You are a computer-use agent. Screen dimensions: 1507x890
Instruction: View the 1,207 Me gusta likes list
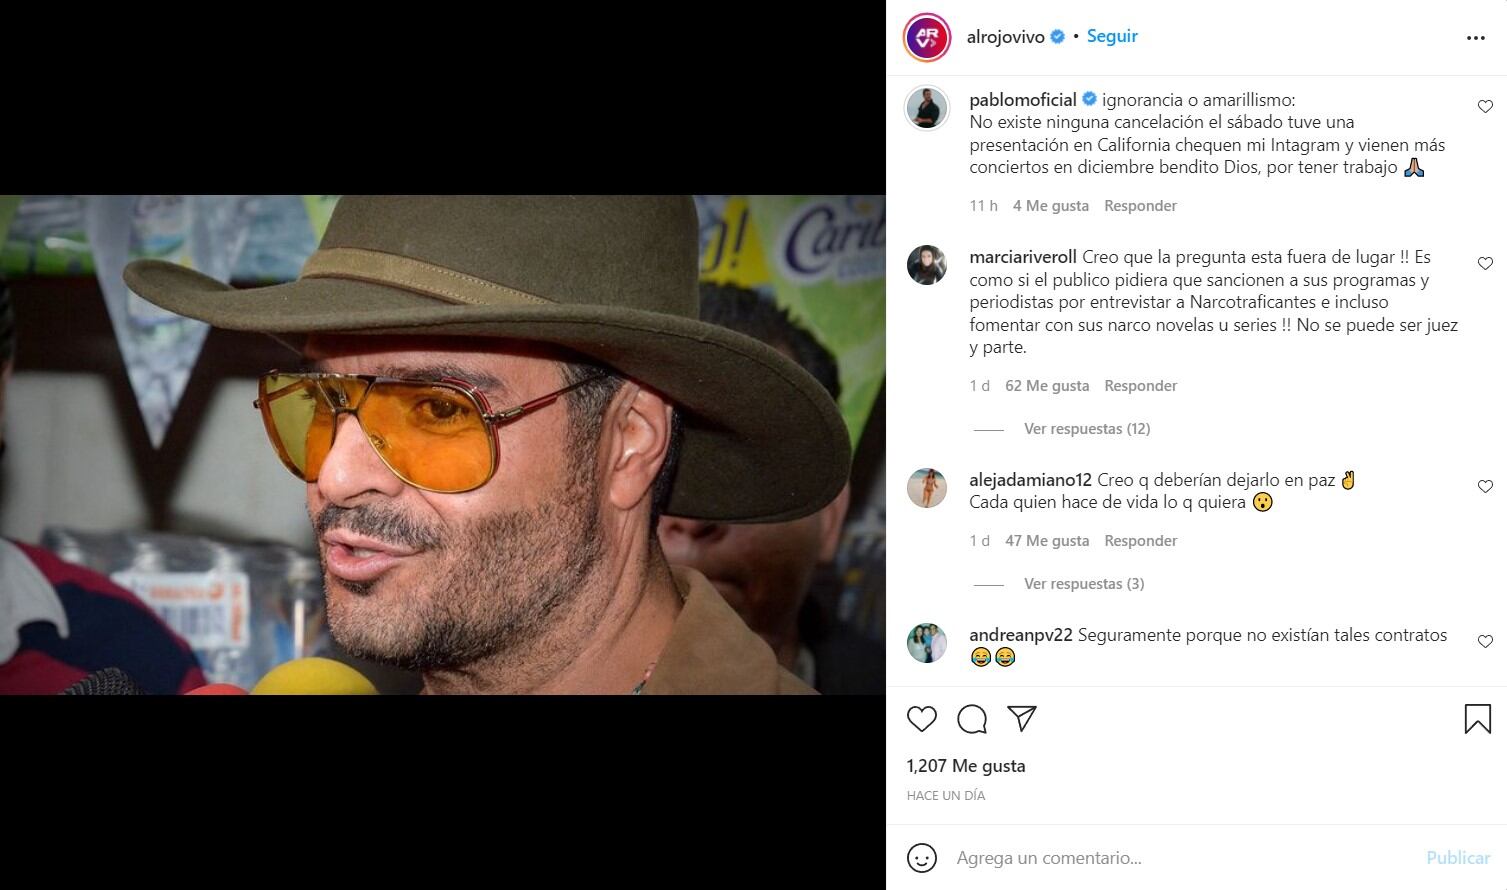966,766
